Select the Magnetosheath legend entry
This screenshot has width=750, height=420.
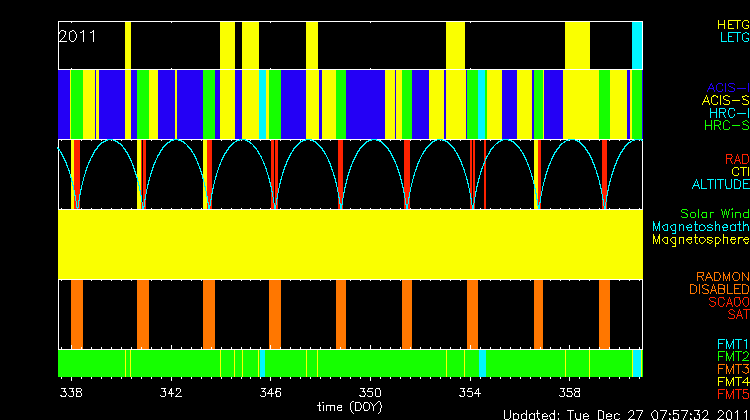[x=700, y=227]
